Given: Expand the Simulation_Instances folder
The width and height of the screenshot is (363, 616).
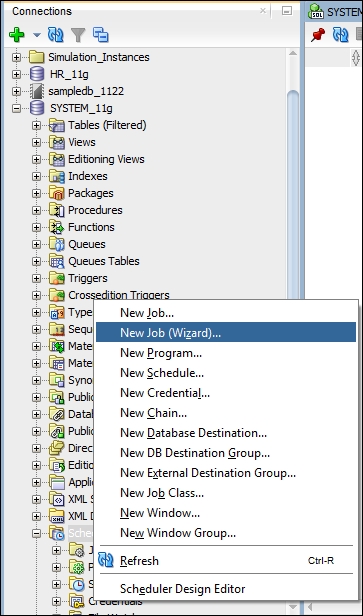Looking at the screenshot, I should click(x=16, y=57).
